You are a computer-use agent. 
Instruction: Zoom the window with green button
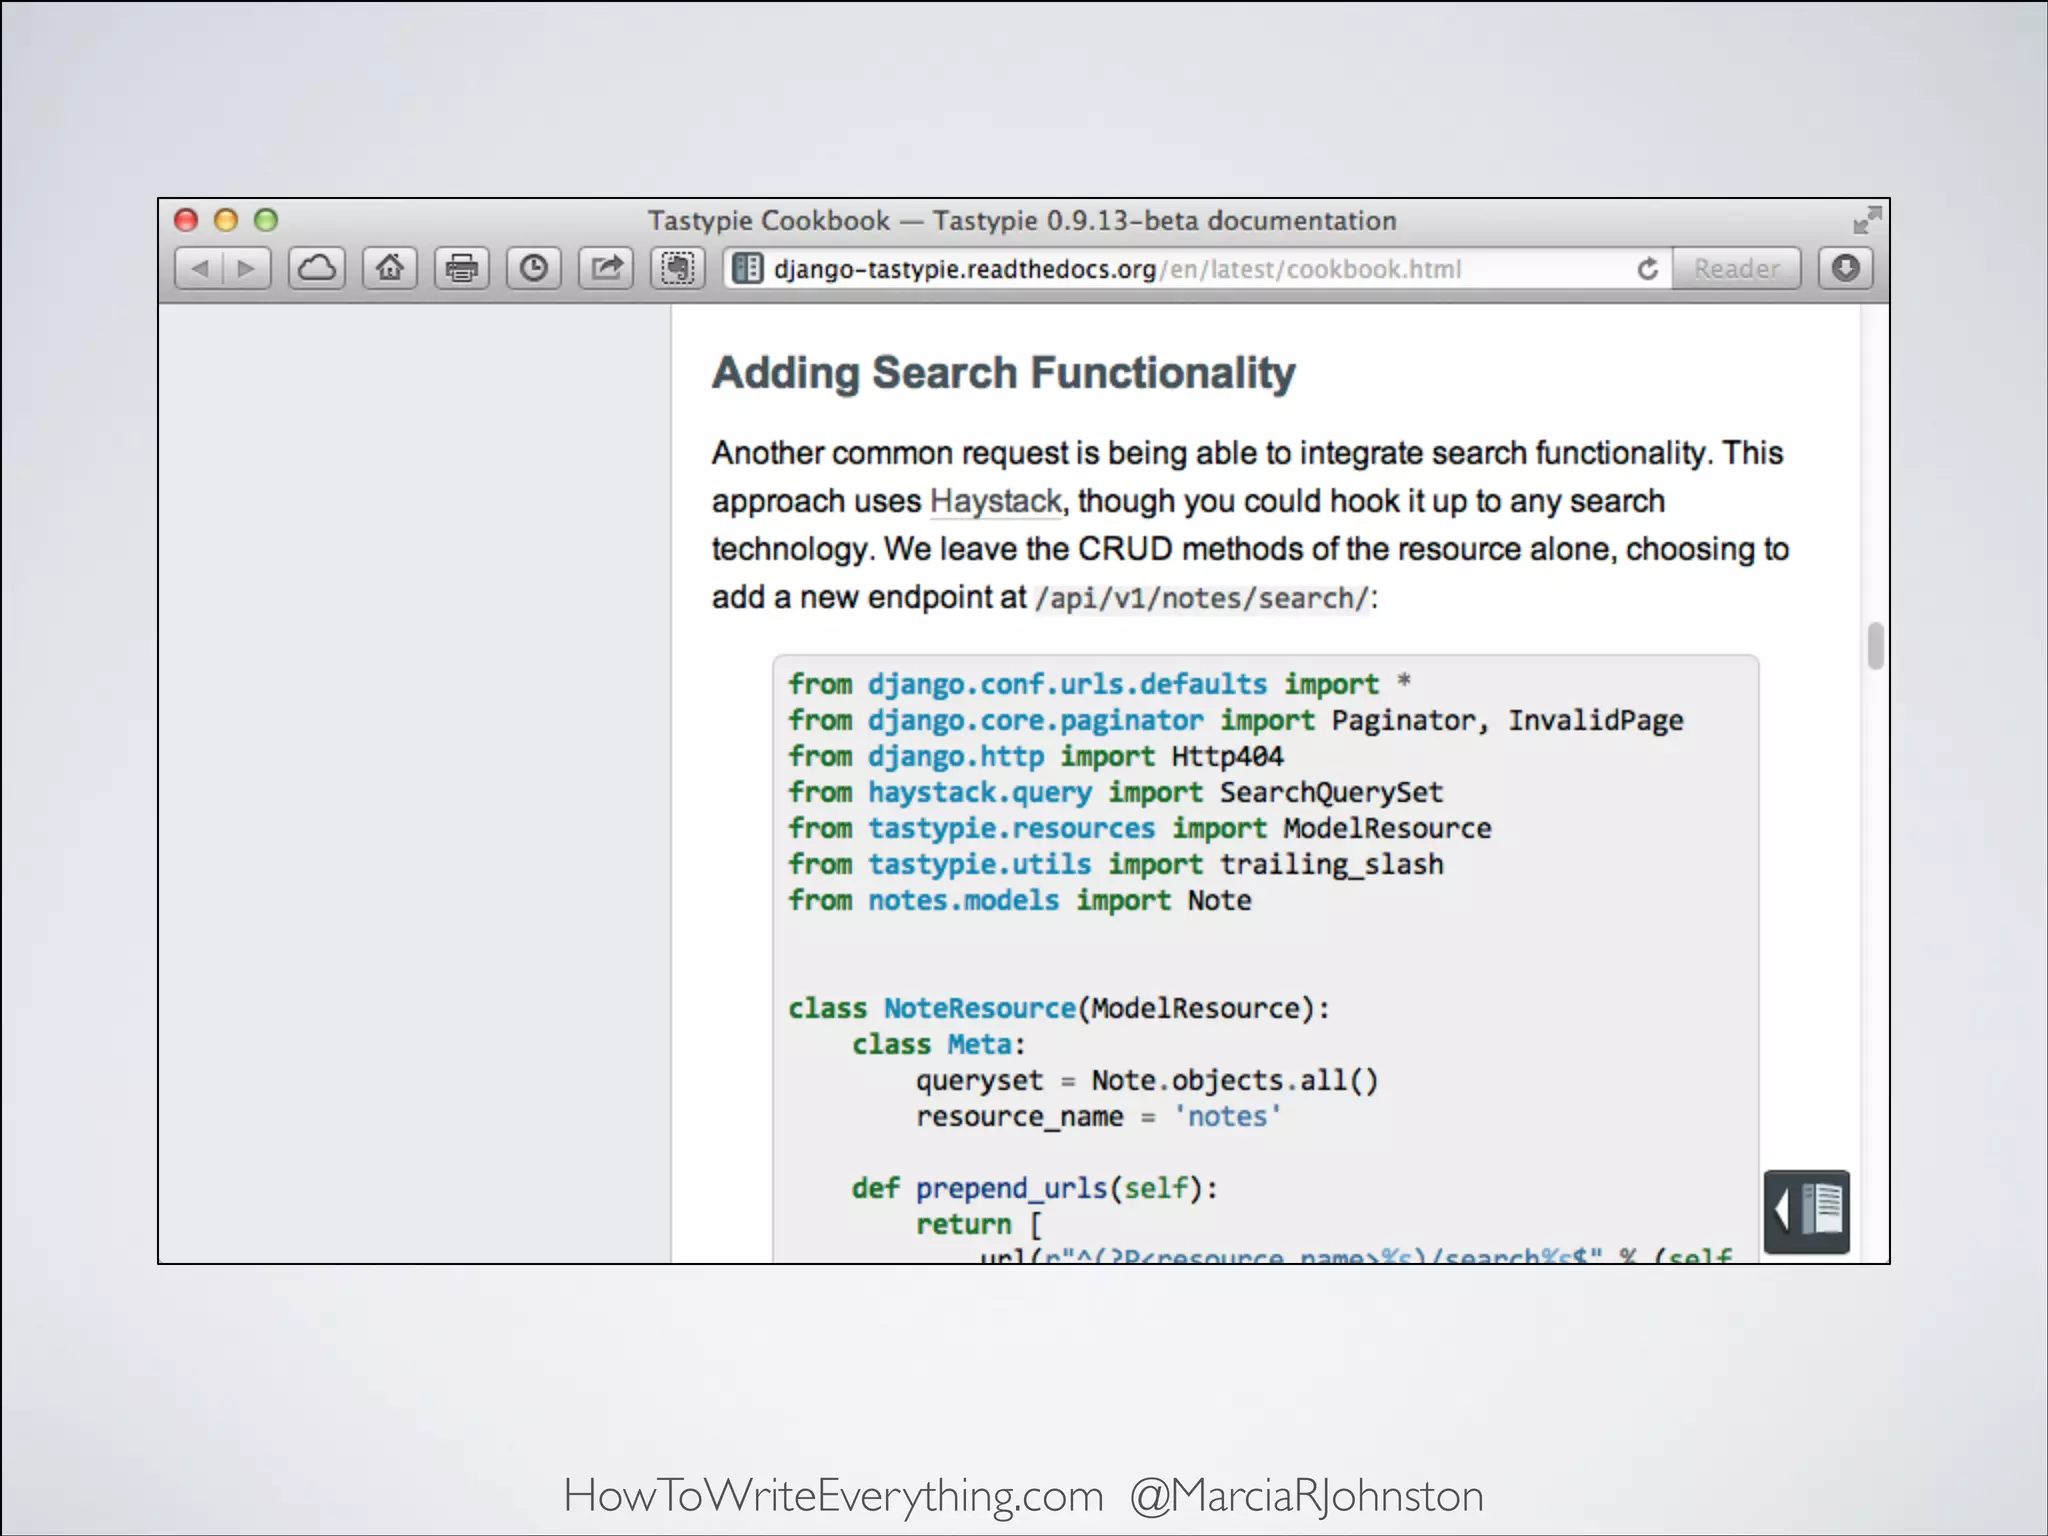pyautogui.click(x=266, y=220)
